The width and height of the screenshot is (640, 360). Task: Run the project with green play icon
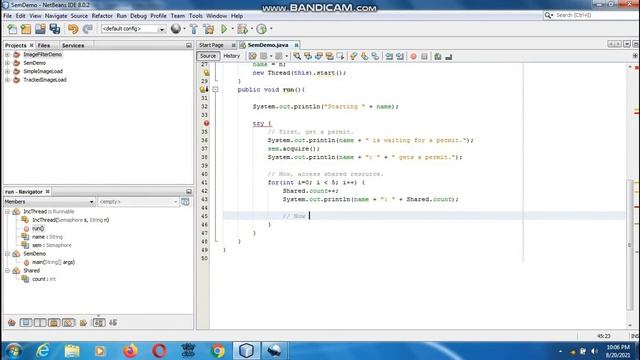[x=224, y=29]
